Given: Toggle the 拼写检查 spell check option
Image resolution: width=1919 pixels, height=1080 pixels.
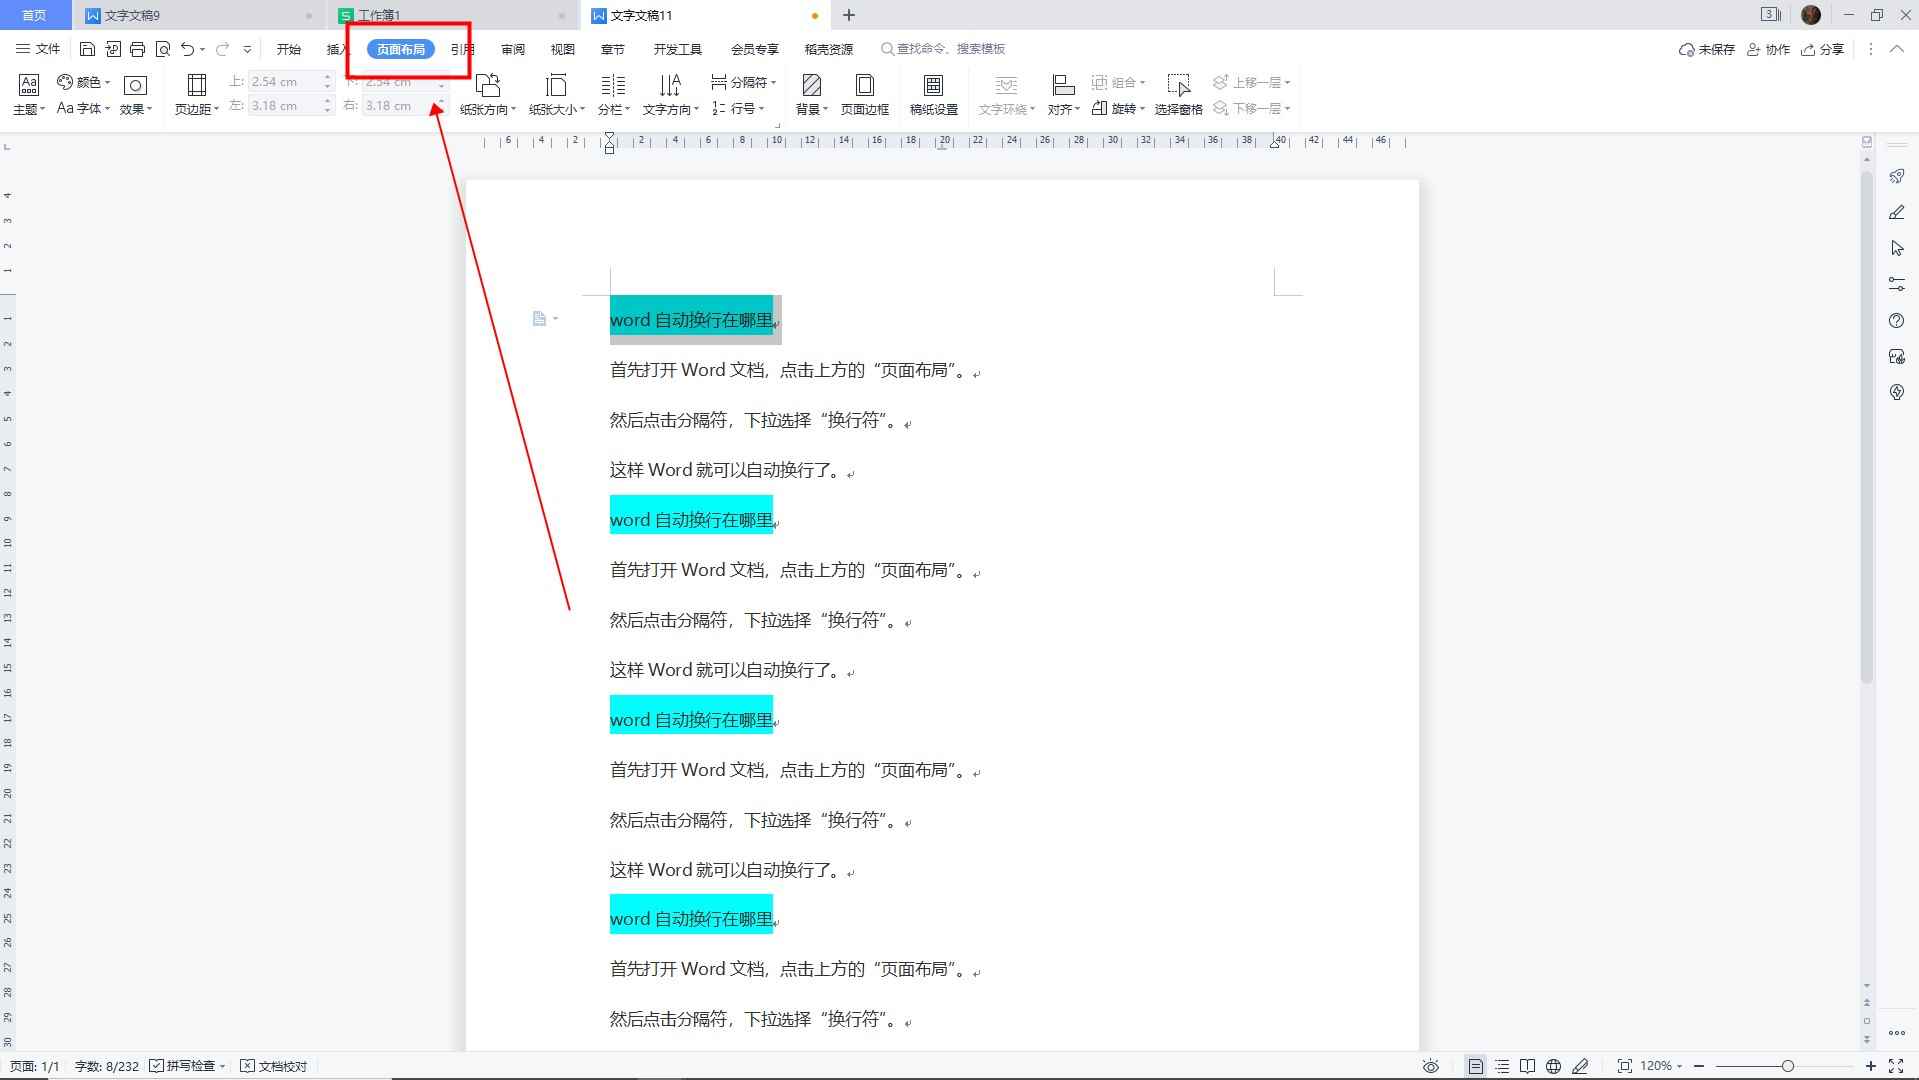Looking at the screenshot, I should [186, 1066].
